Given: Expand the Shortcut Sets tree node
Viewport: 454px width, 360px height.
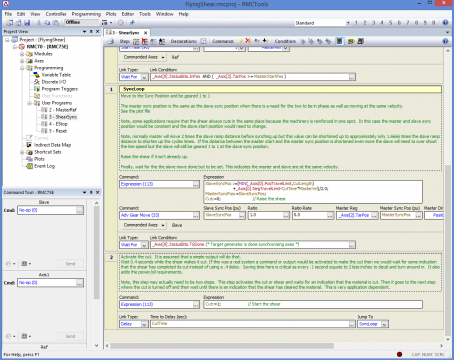Looking at the screenshot, I should [x=22, y=152].
